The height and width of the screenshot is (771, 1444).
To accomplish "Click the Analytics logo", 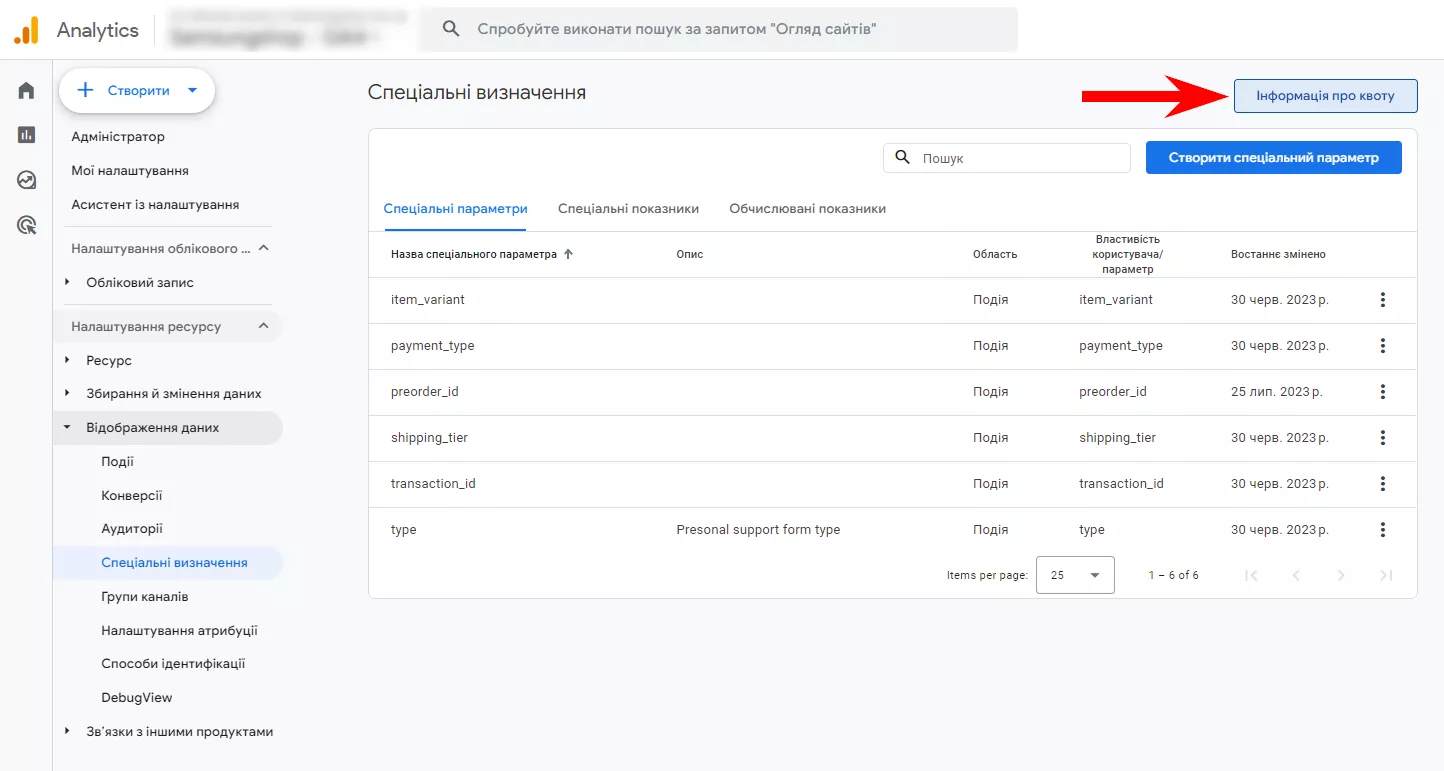I will tap(26, 30).
